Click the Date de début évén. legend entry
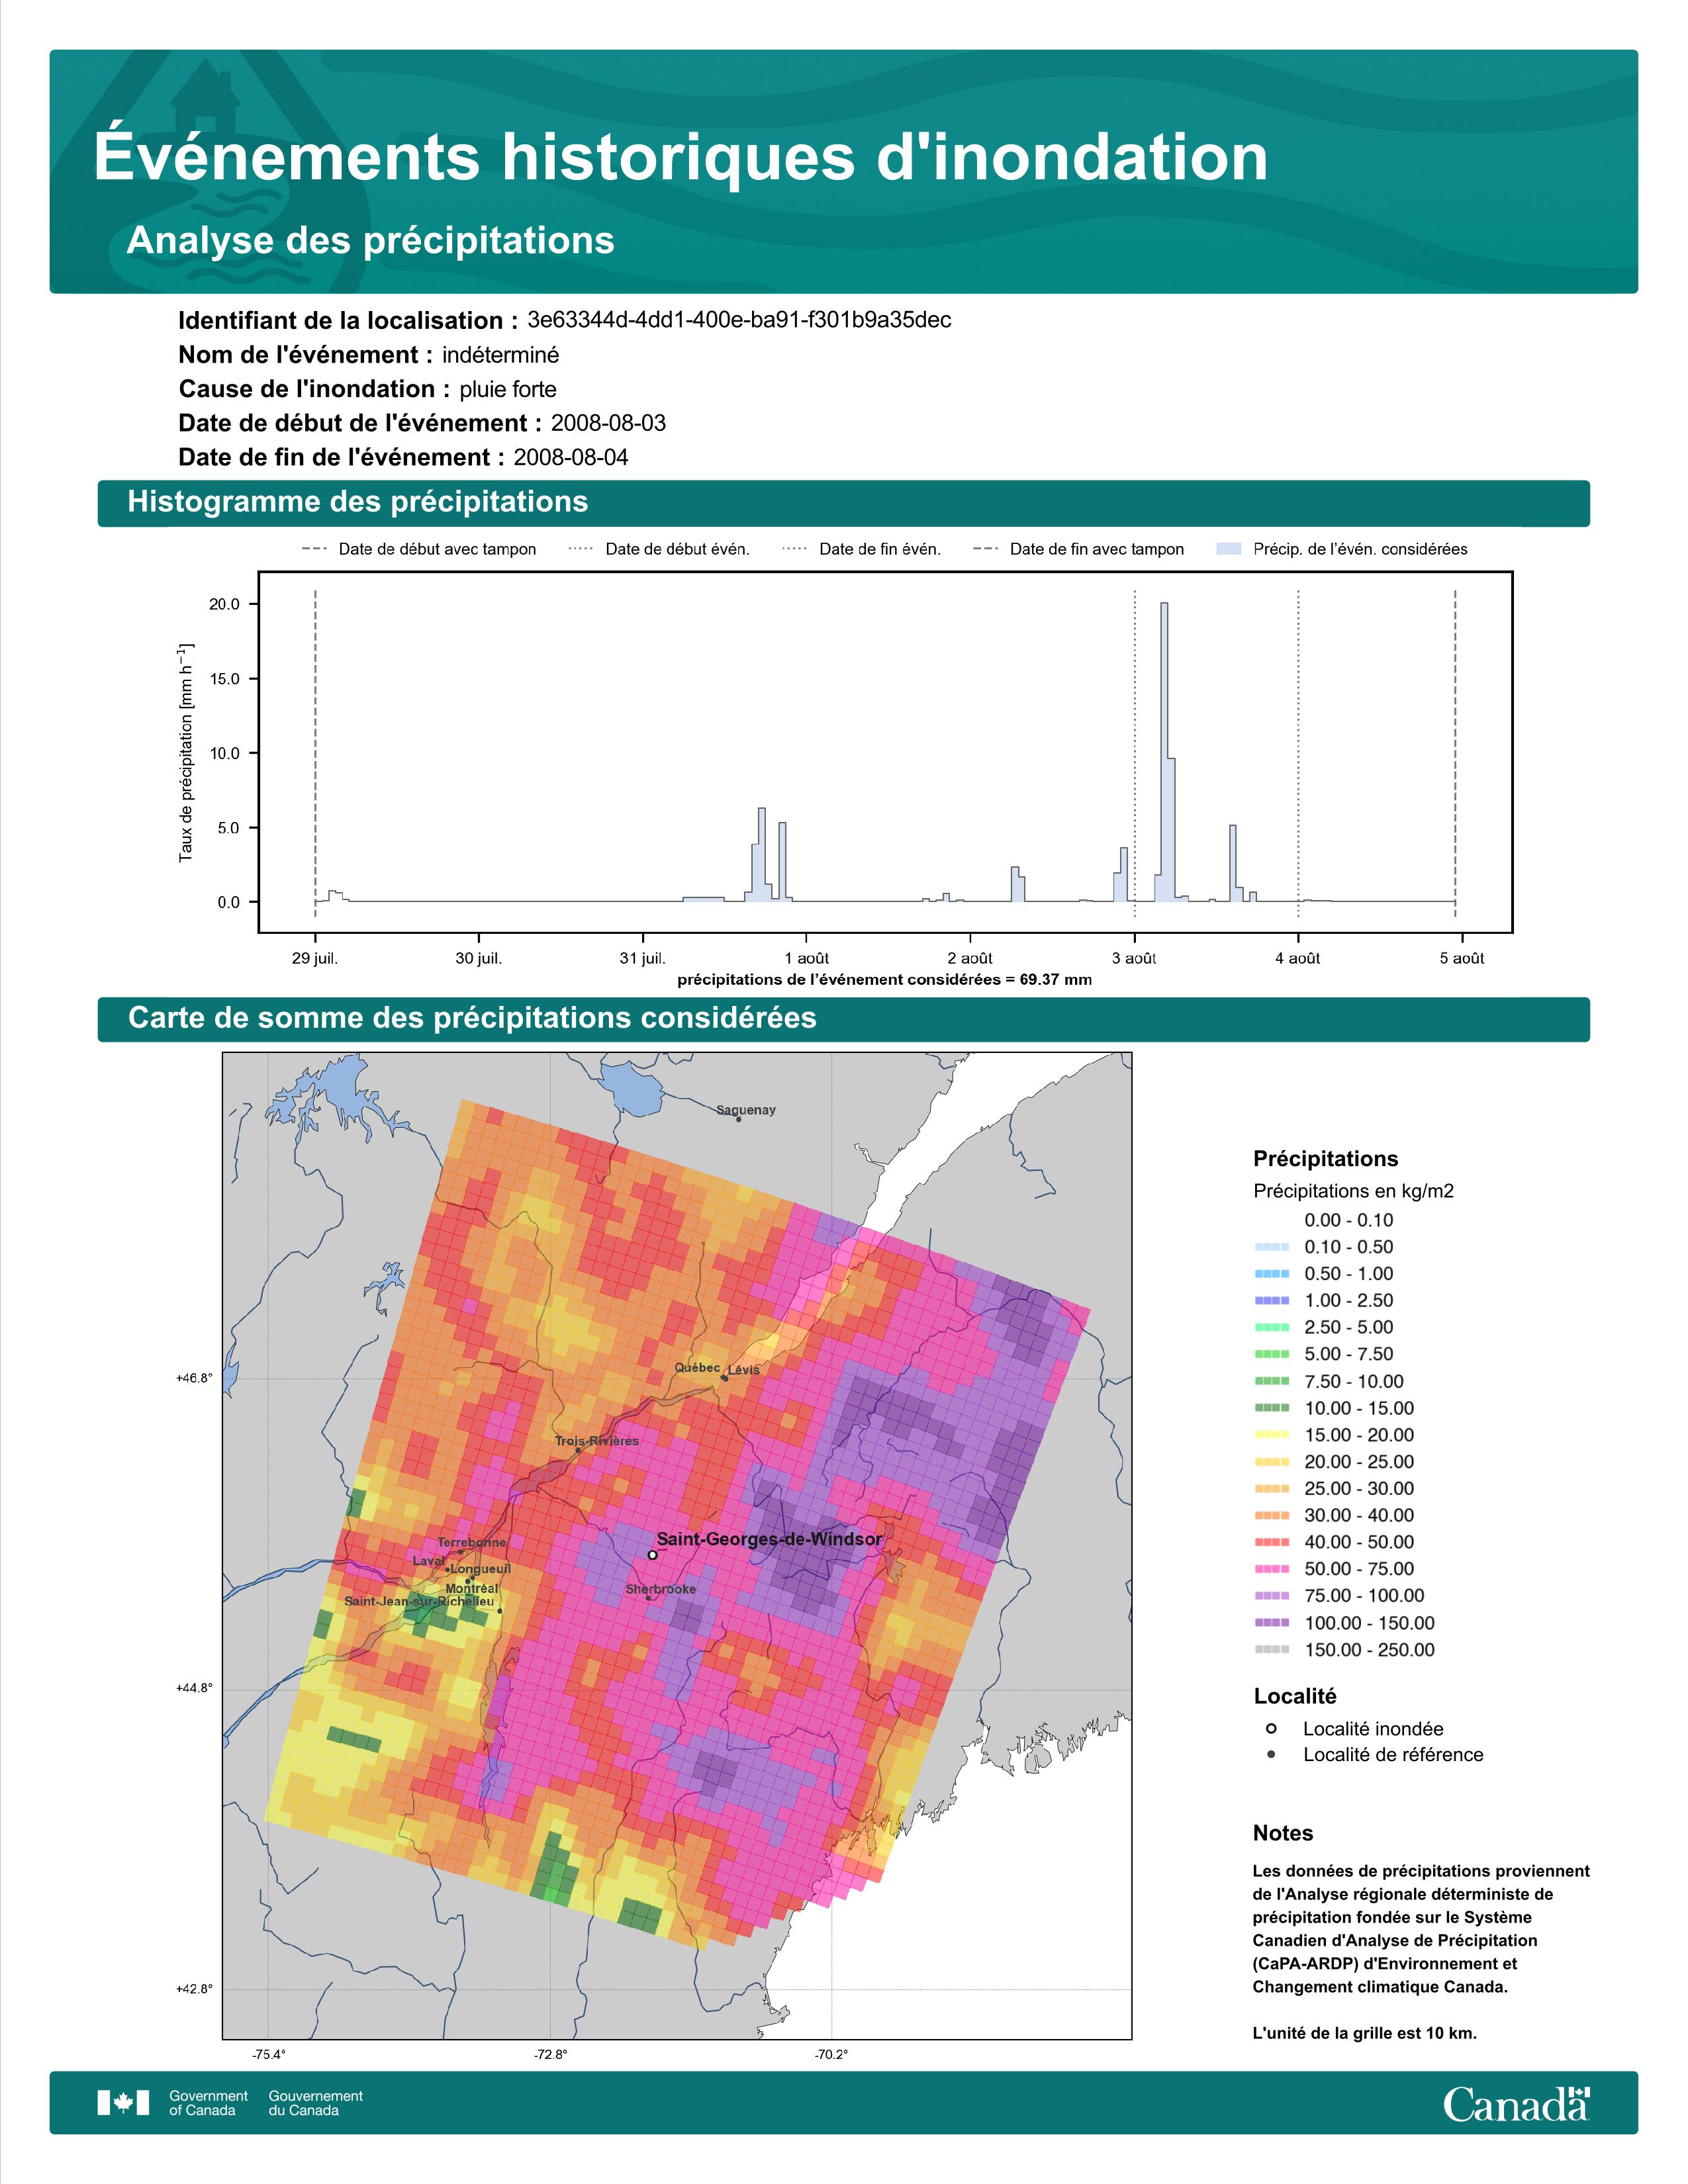 [659, 549]
